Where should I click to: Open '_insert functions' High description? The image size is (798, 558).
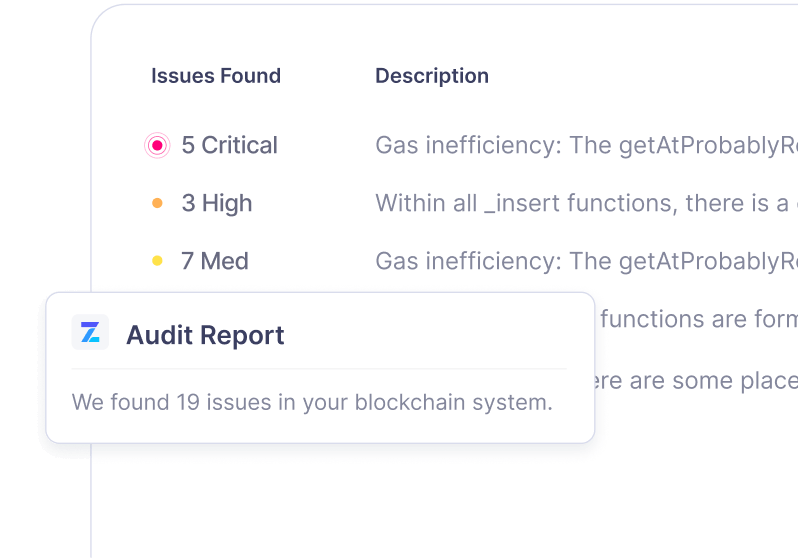(586, 203)
